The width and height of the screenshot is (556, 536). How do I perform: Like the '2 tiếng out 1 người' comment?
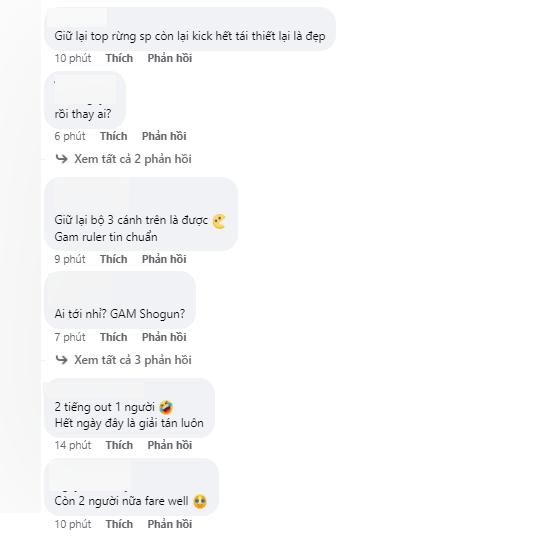[x=119, y=445]
